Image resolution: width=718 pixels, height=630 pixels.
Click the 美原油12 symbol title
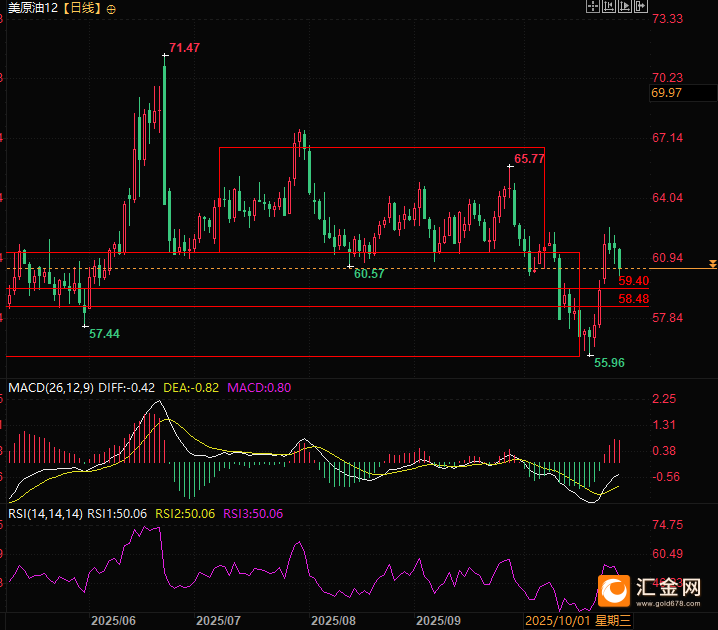coord(31,8)
